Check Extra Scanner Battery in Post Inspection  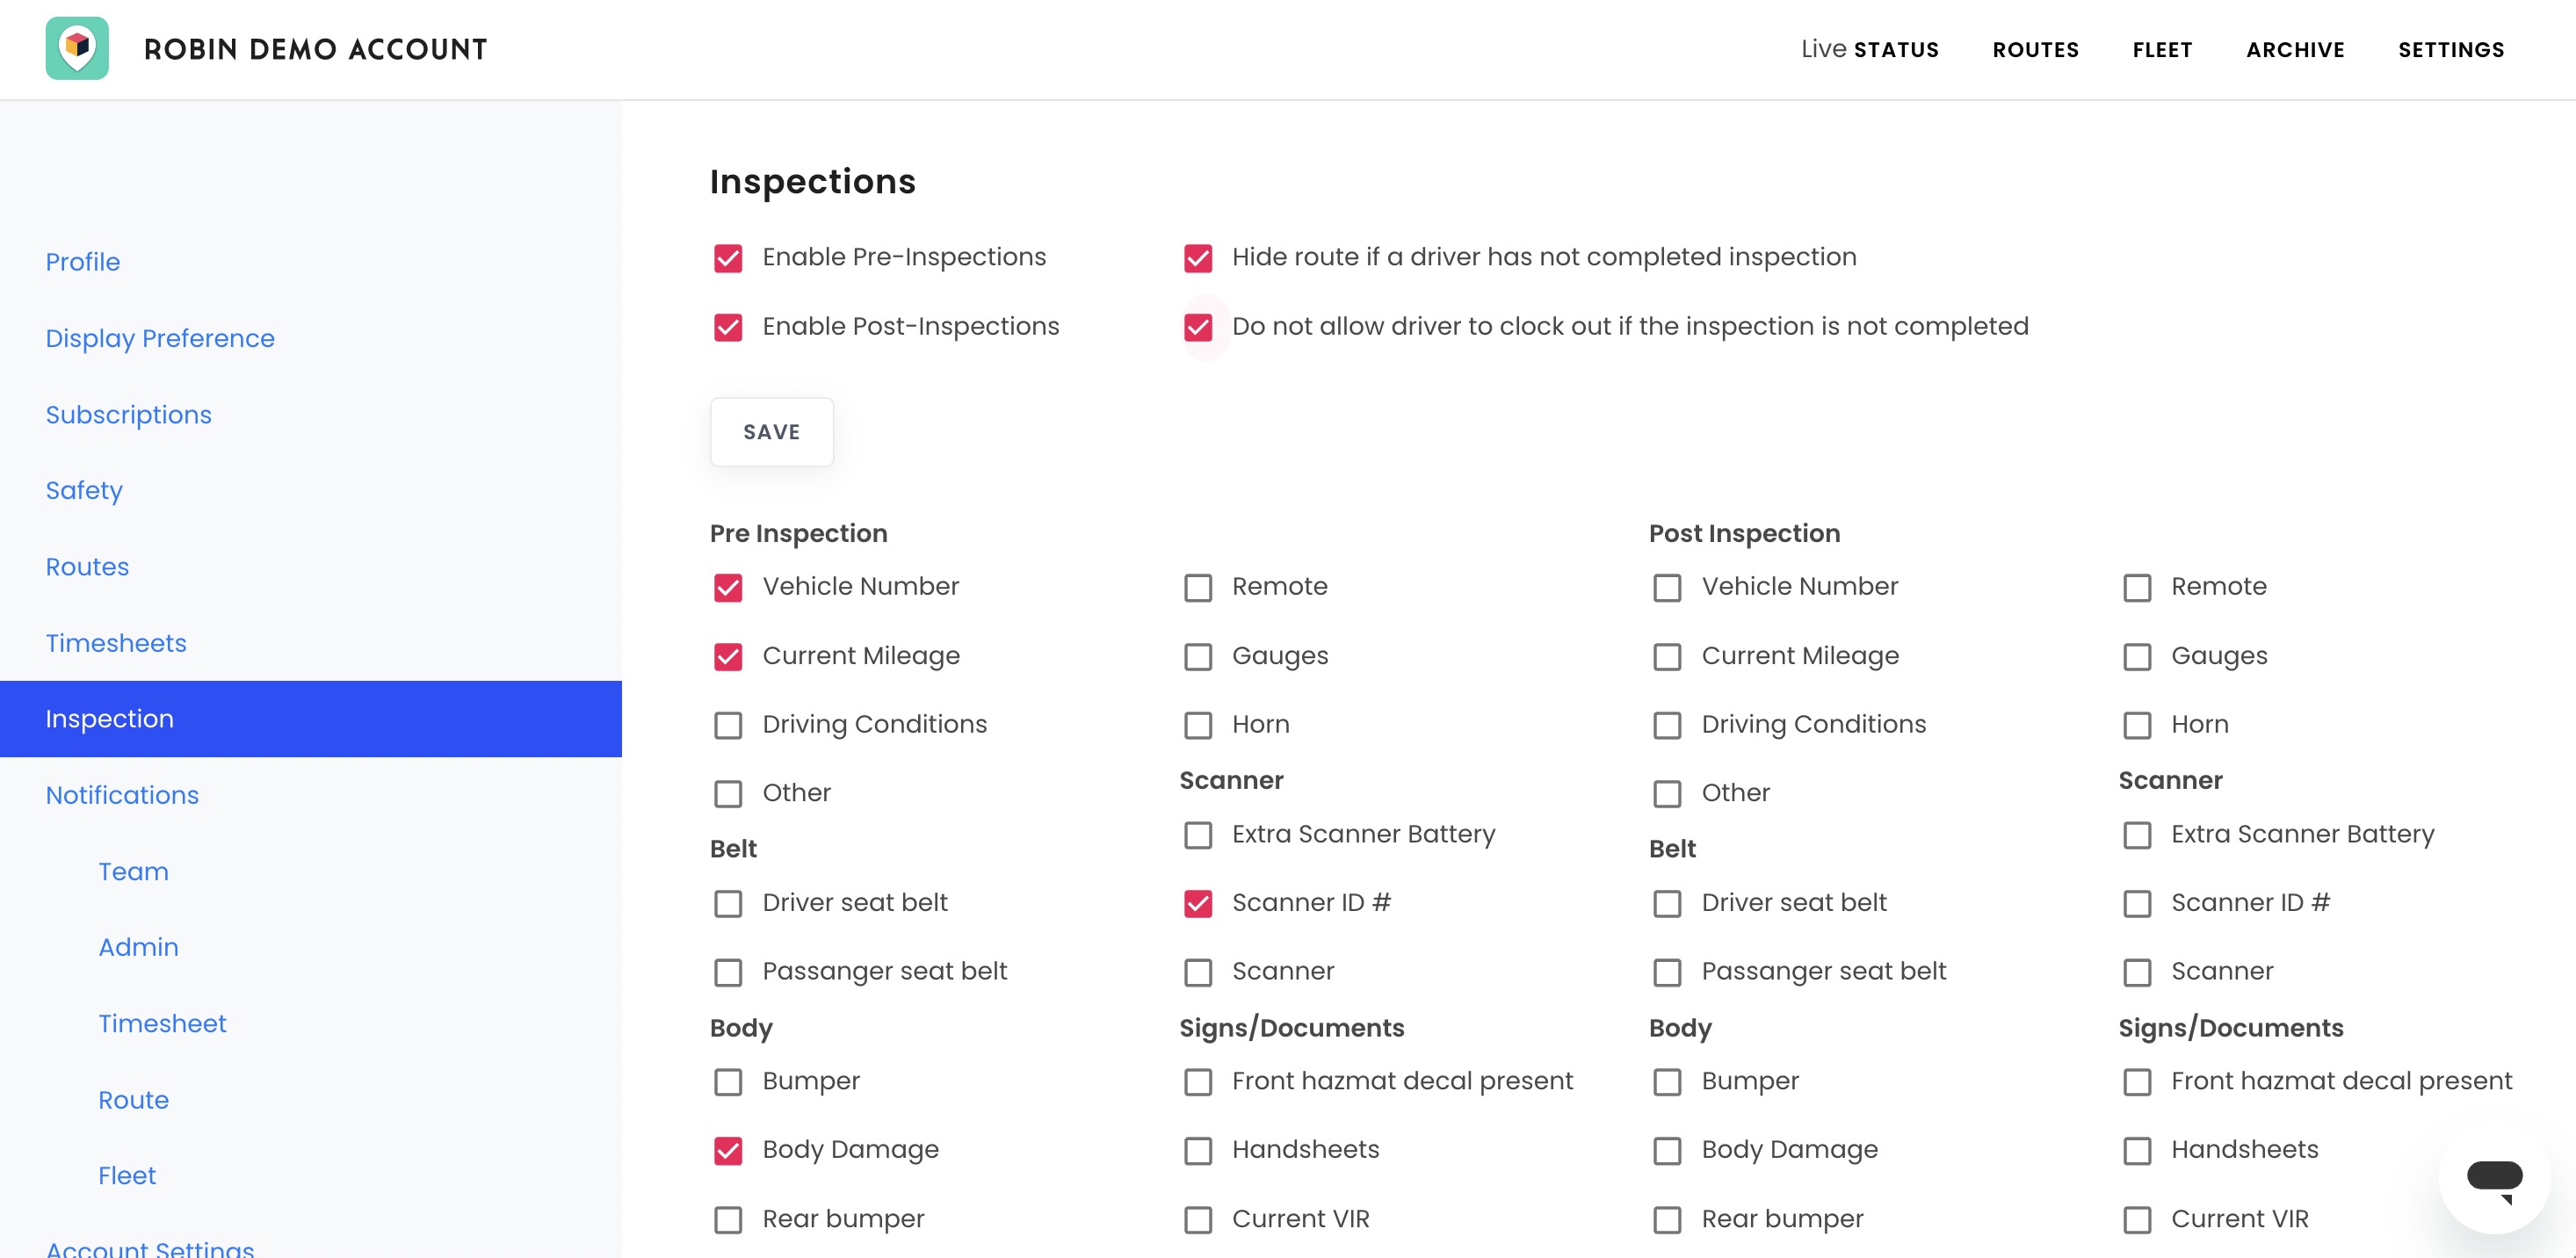2137,835
